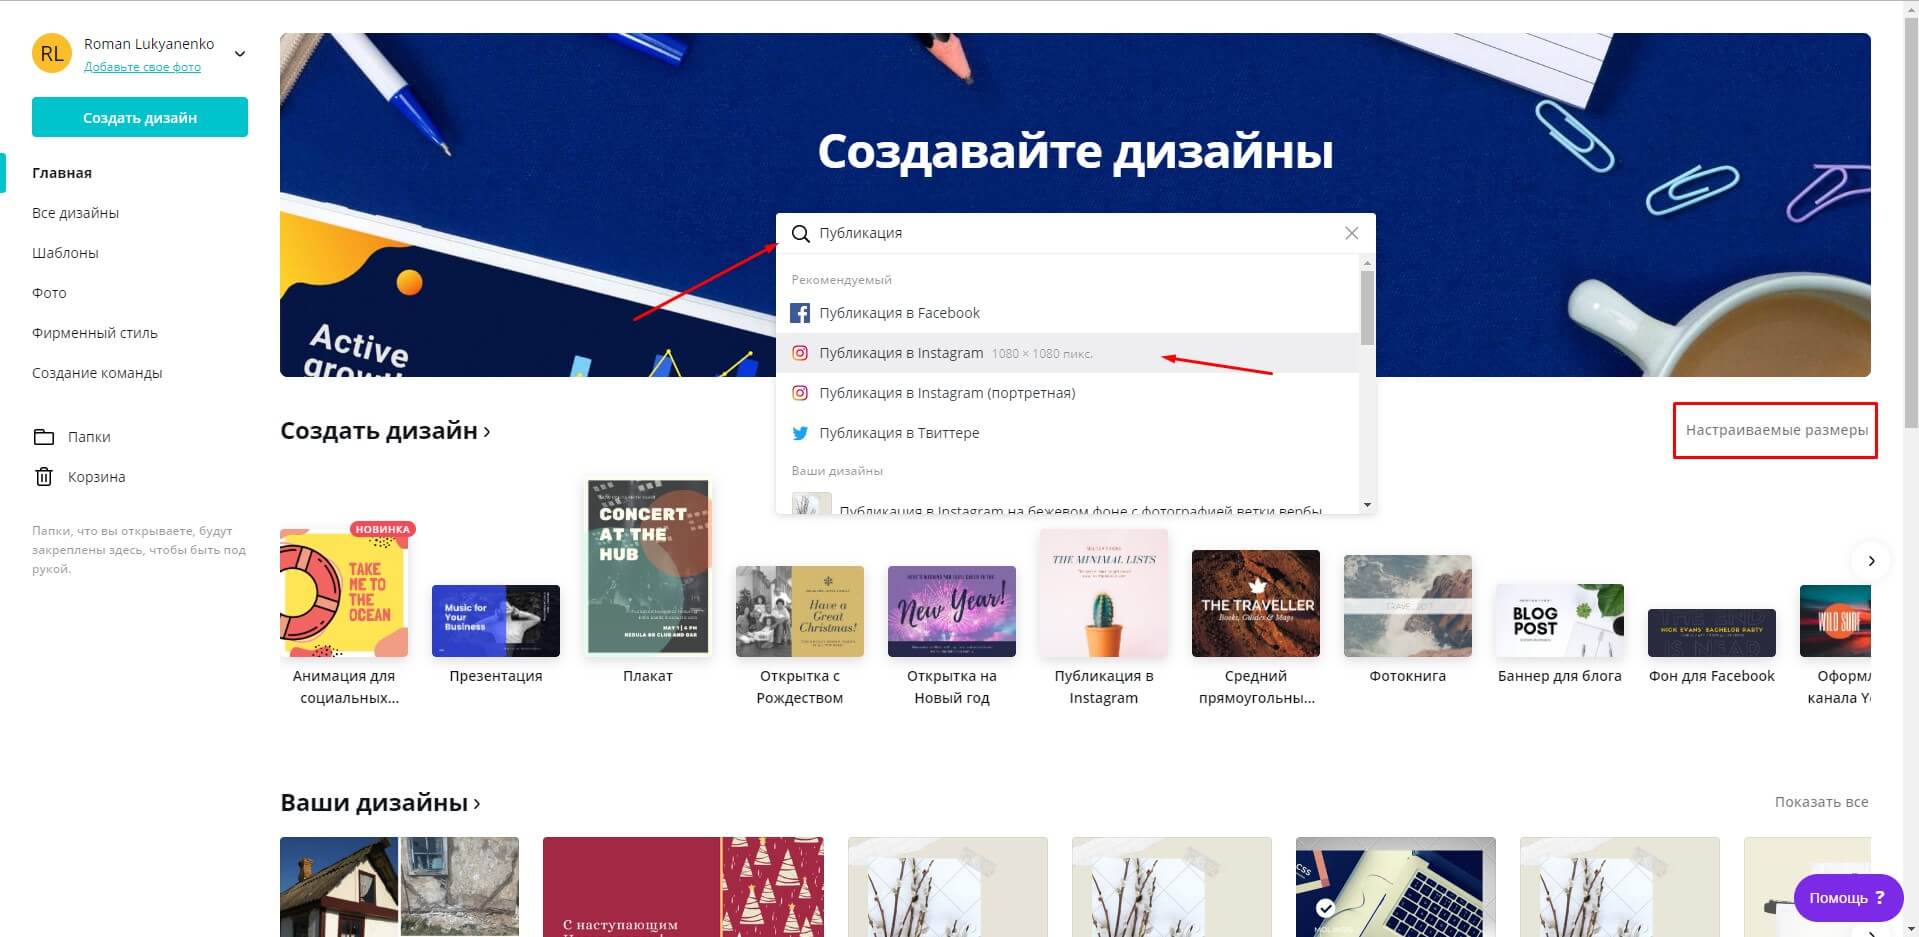
Task: Clear the search with the X icon
Action: pyautogui.click(x=1351, y=233)
